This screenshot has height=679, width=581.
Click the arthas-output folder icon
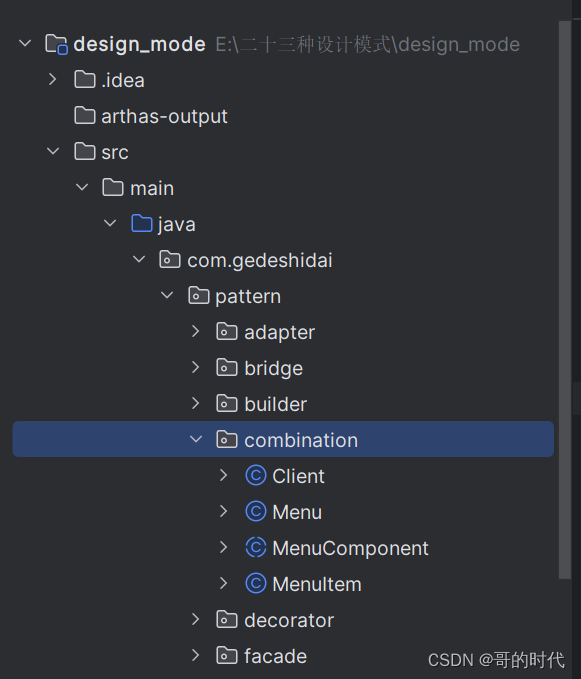85,116
